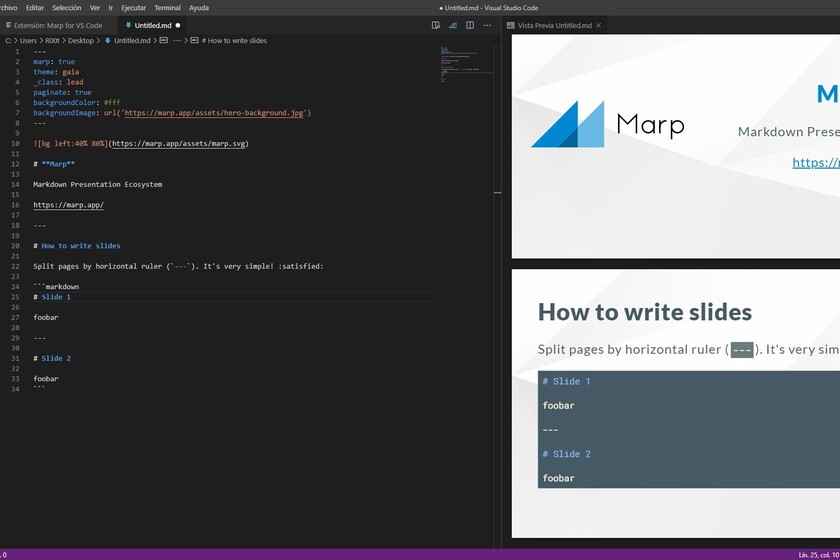Click '# How to write slides' on line 20
840x560 pixels.
pos(77,246)
